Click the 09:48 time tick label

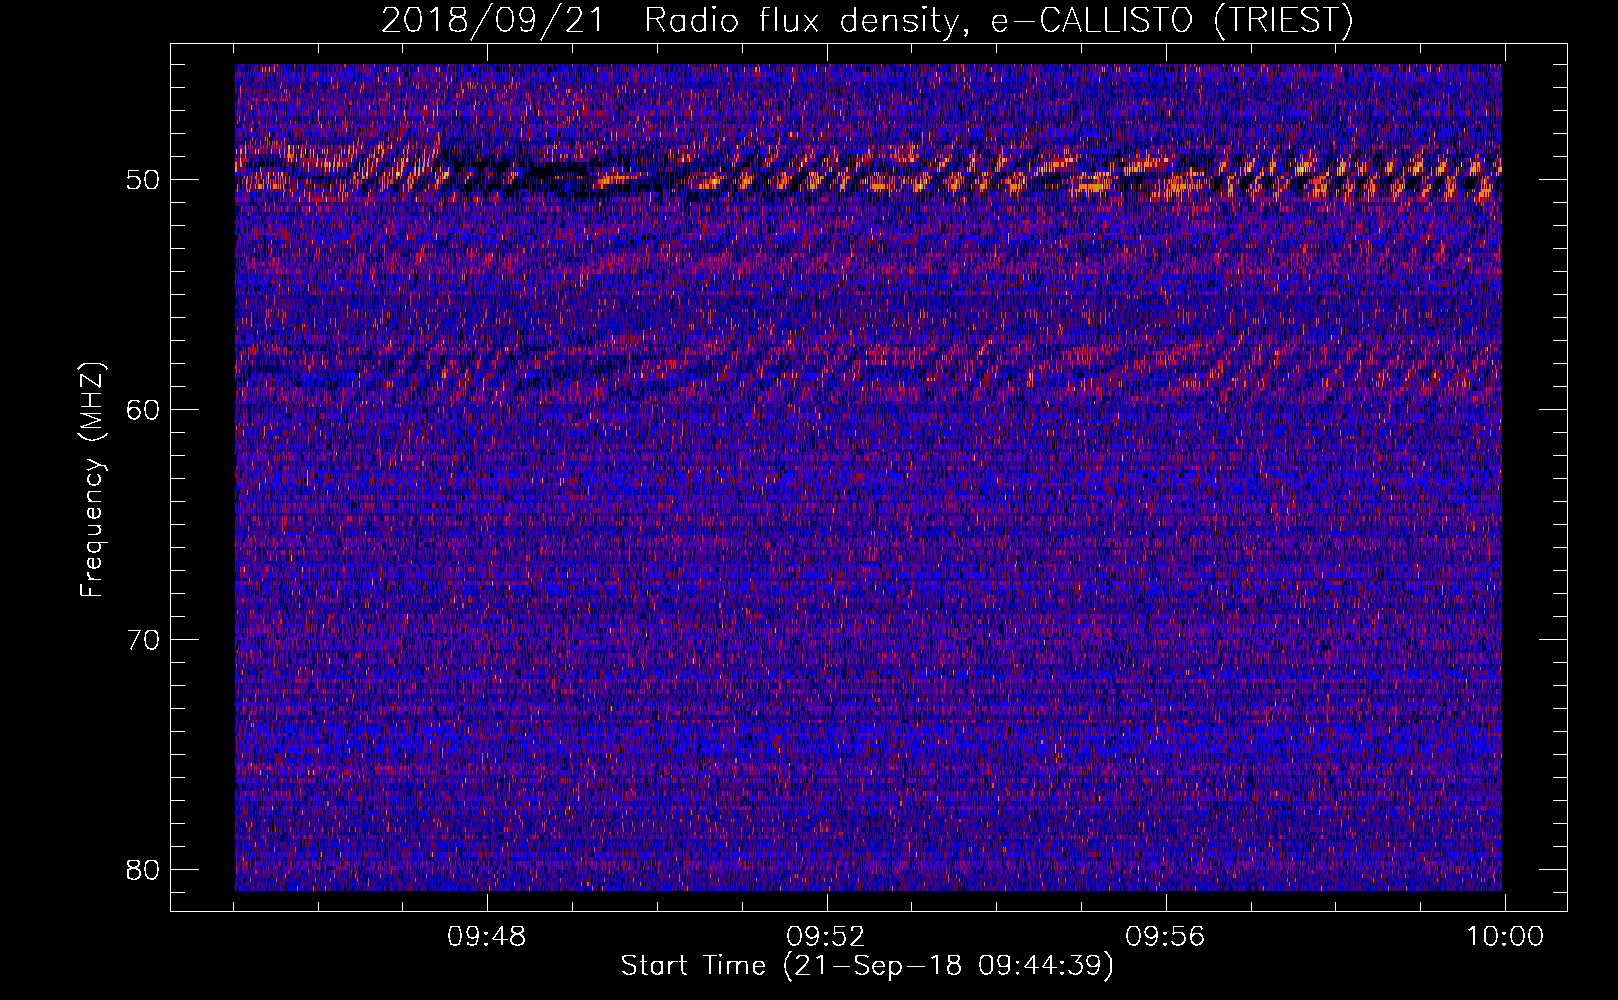tap(487, 937)
